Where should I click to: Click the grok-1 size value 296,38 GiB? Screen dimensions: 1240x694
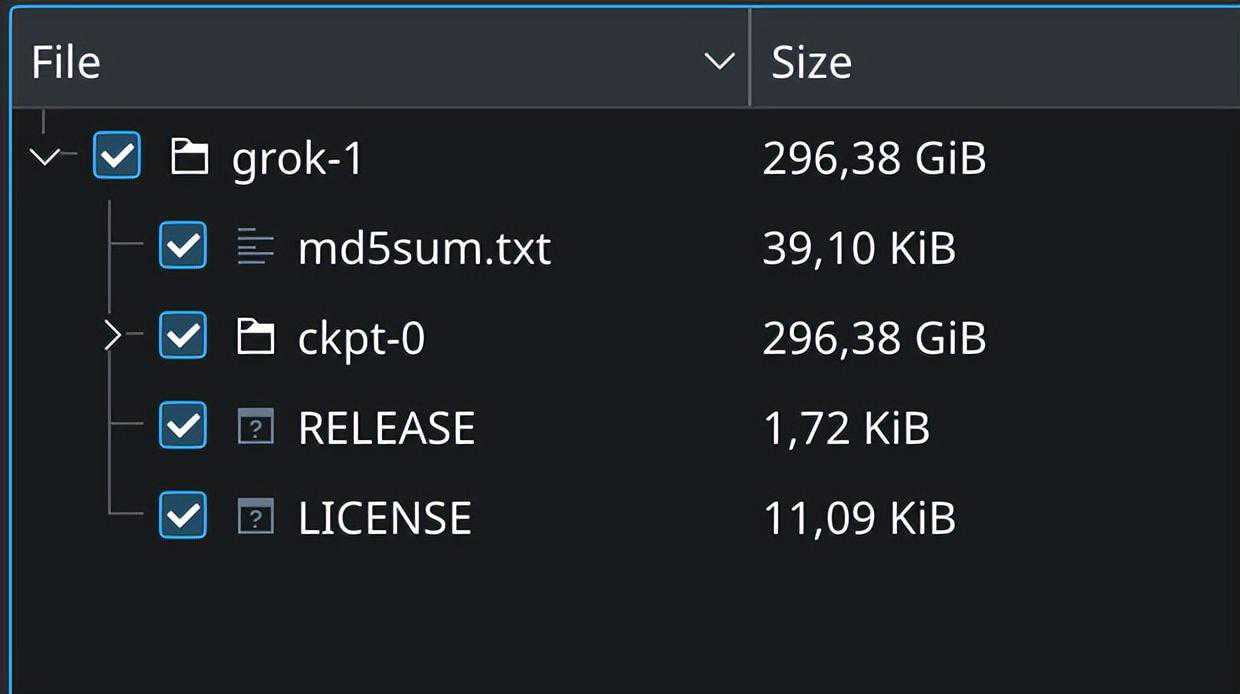tap(874, 158)
